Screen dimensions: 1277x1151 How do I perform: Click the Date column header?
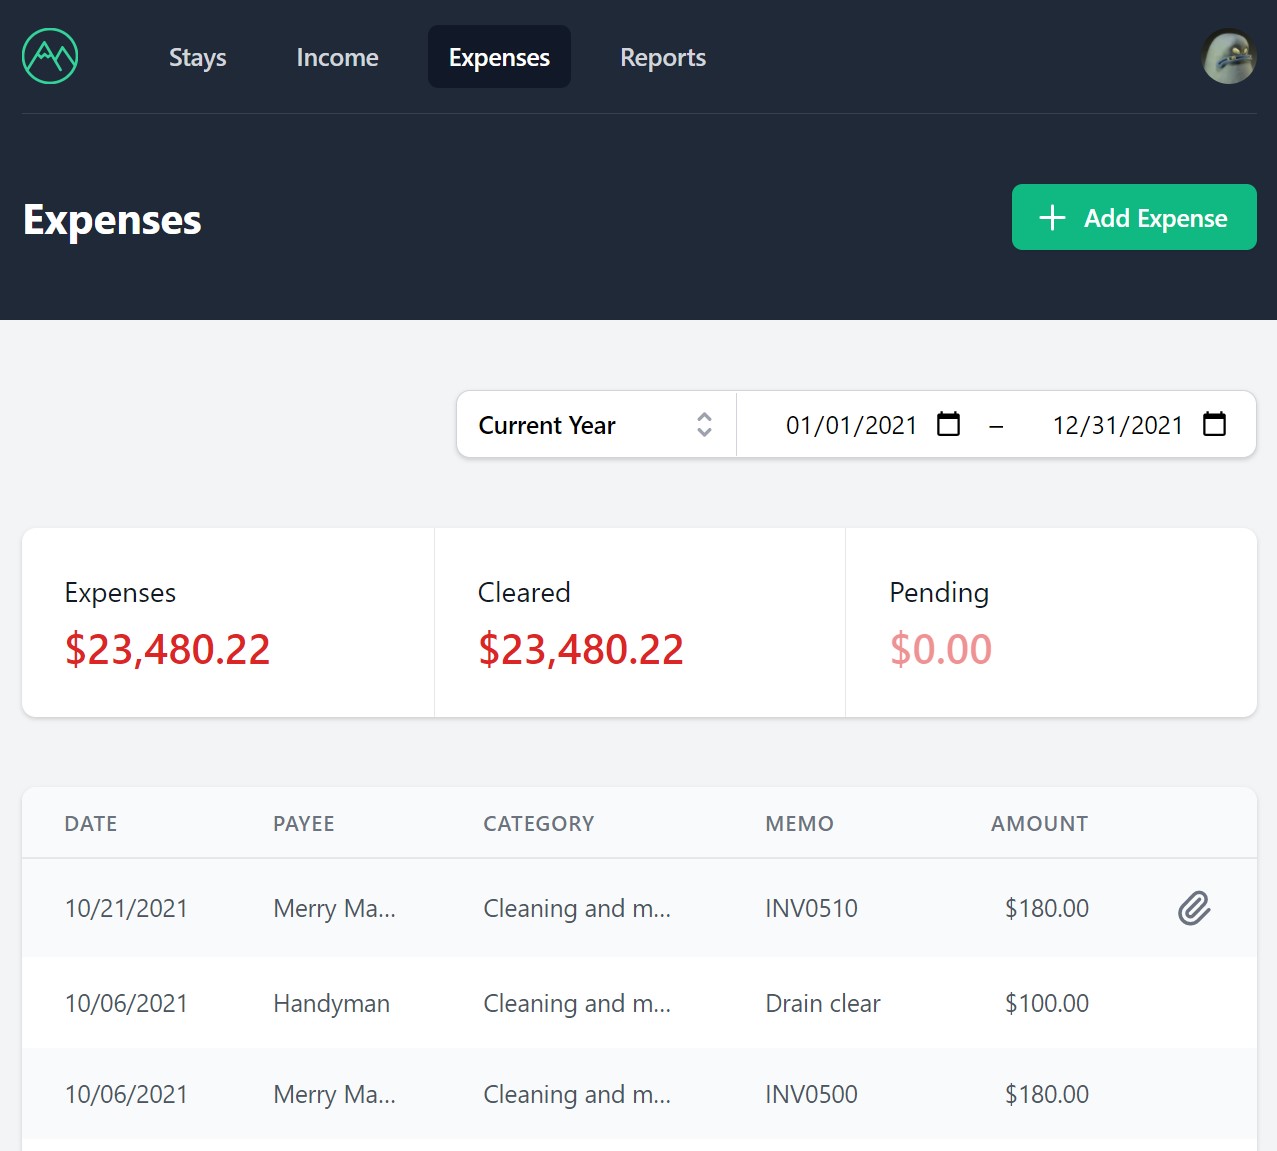click(91, 823)
